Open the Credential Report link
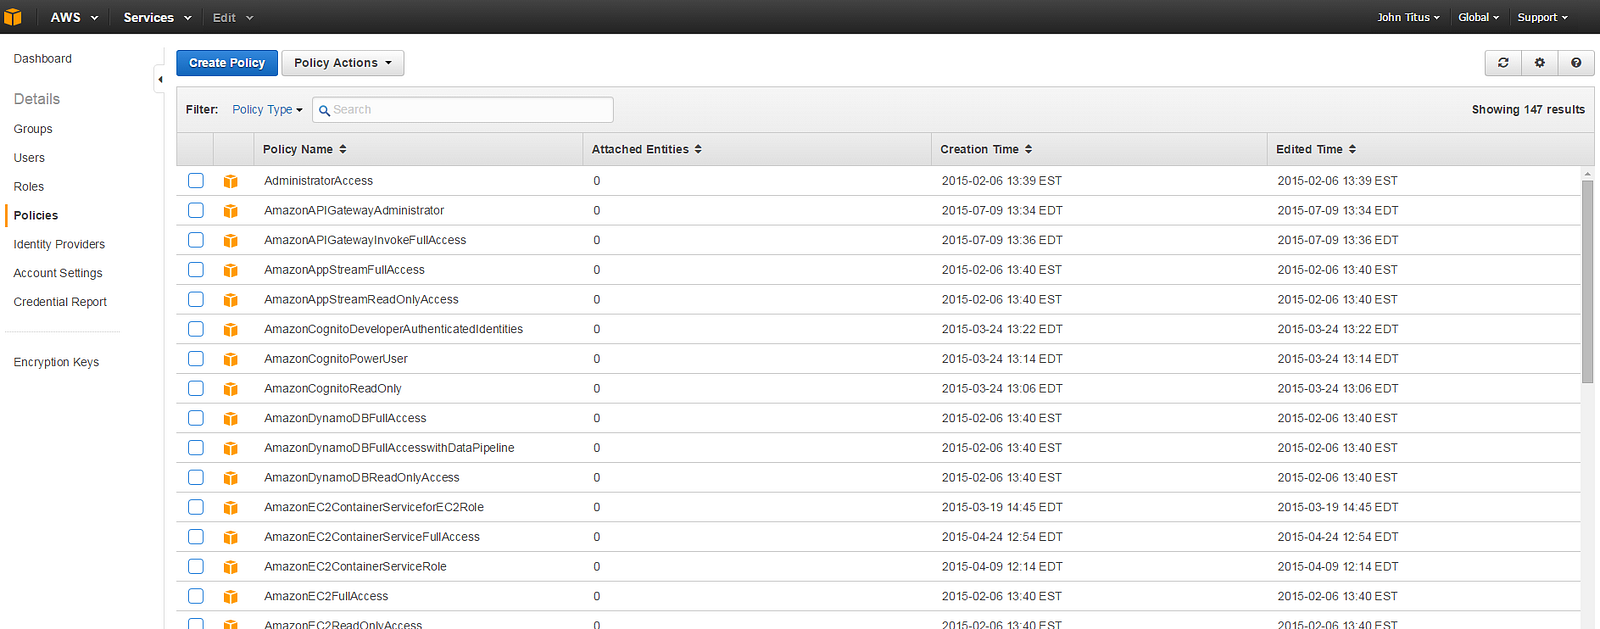This screenshot has height=629, width=1600. pos(60,302)
